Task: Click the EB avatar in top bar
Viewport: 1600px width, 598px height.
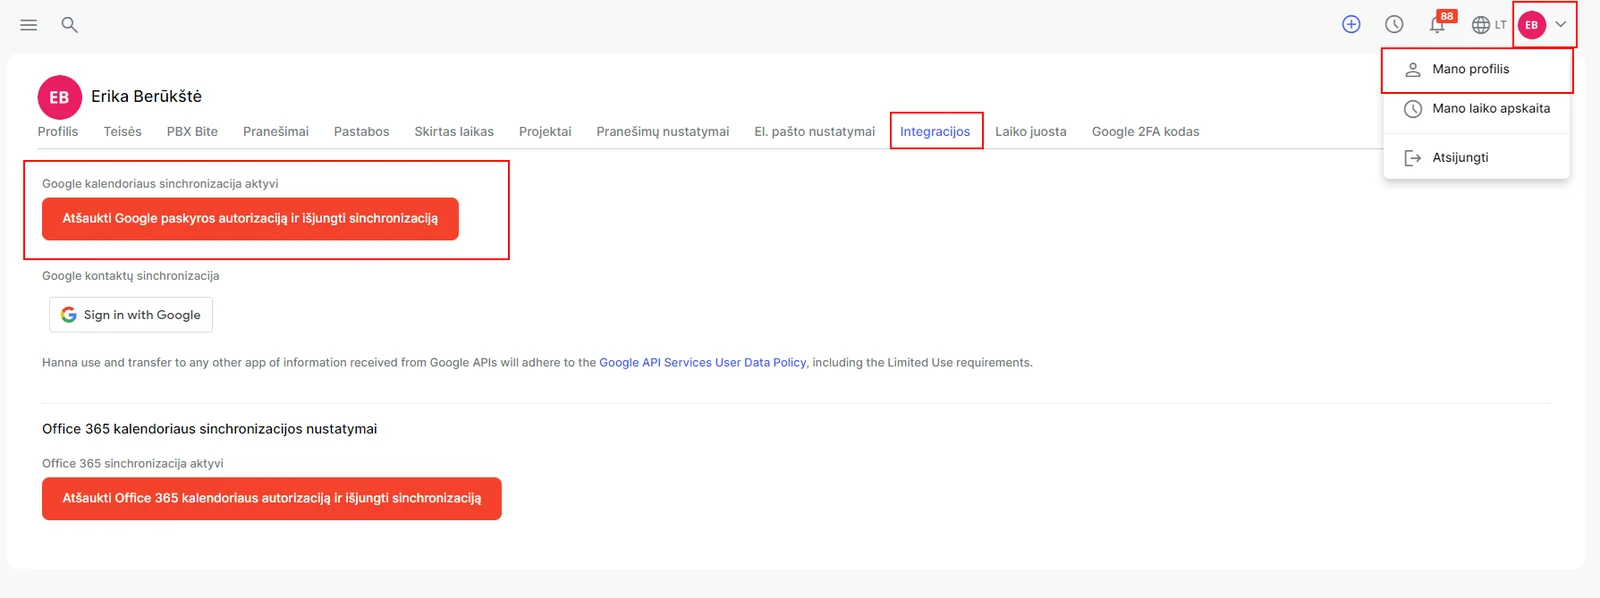Action: click(x=1532, y=25)
